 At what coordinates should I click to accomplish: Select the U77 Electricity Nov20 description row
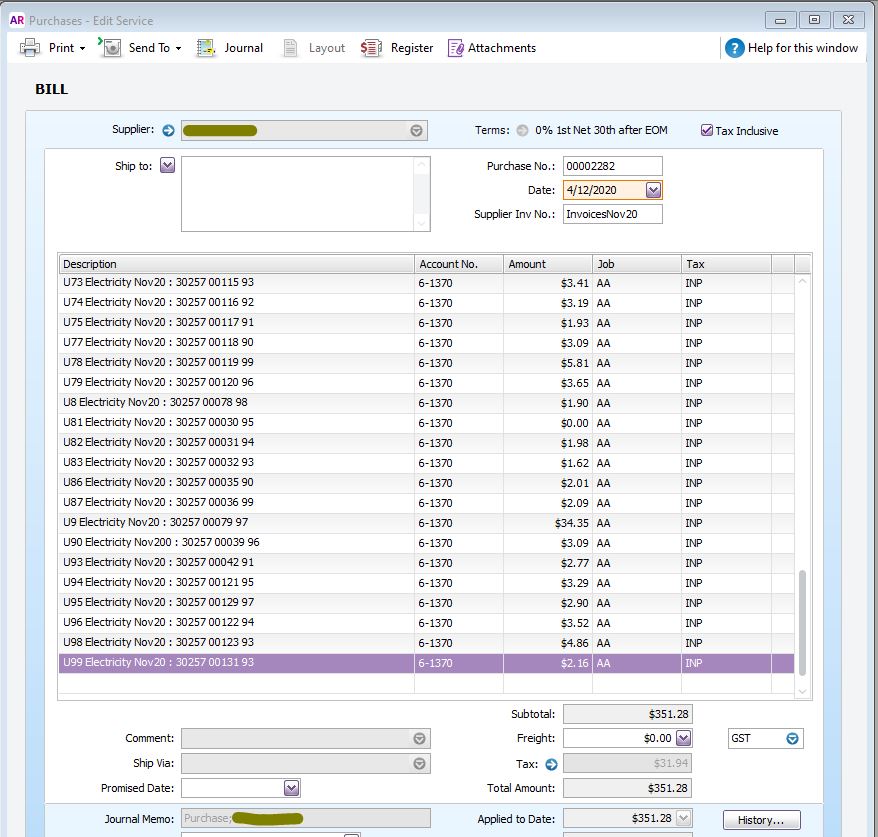point(236,343)
